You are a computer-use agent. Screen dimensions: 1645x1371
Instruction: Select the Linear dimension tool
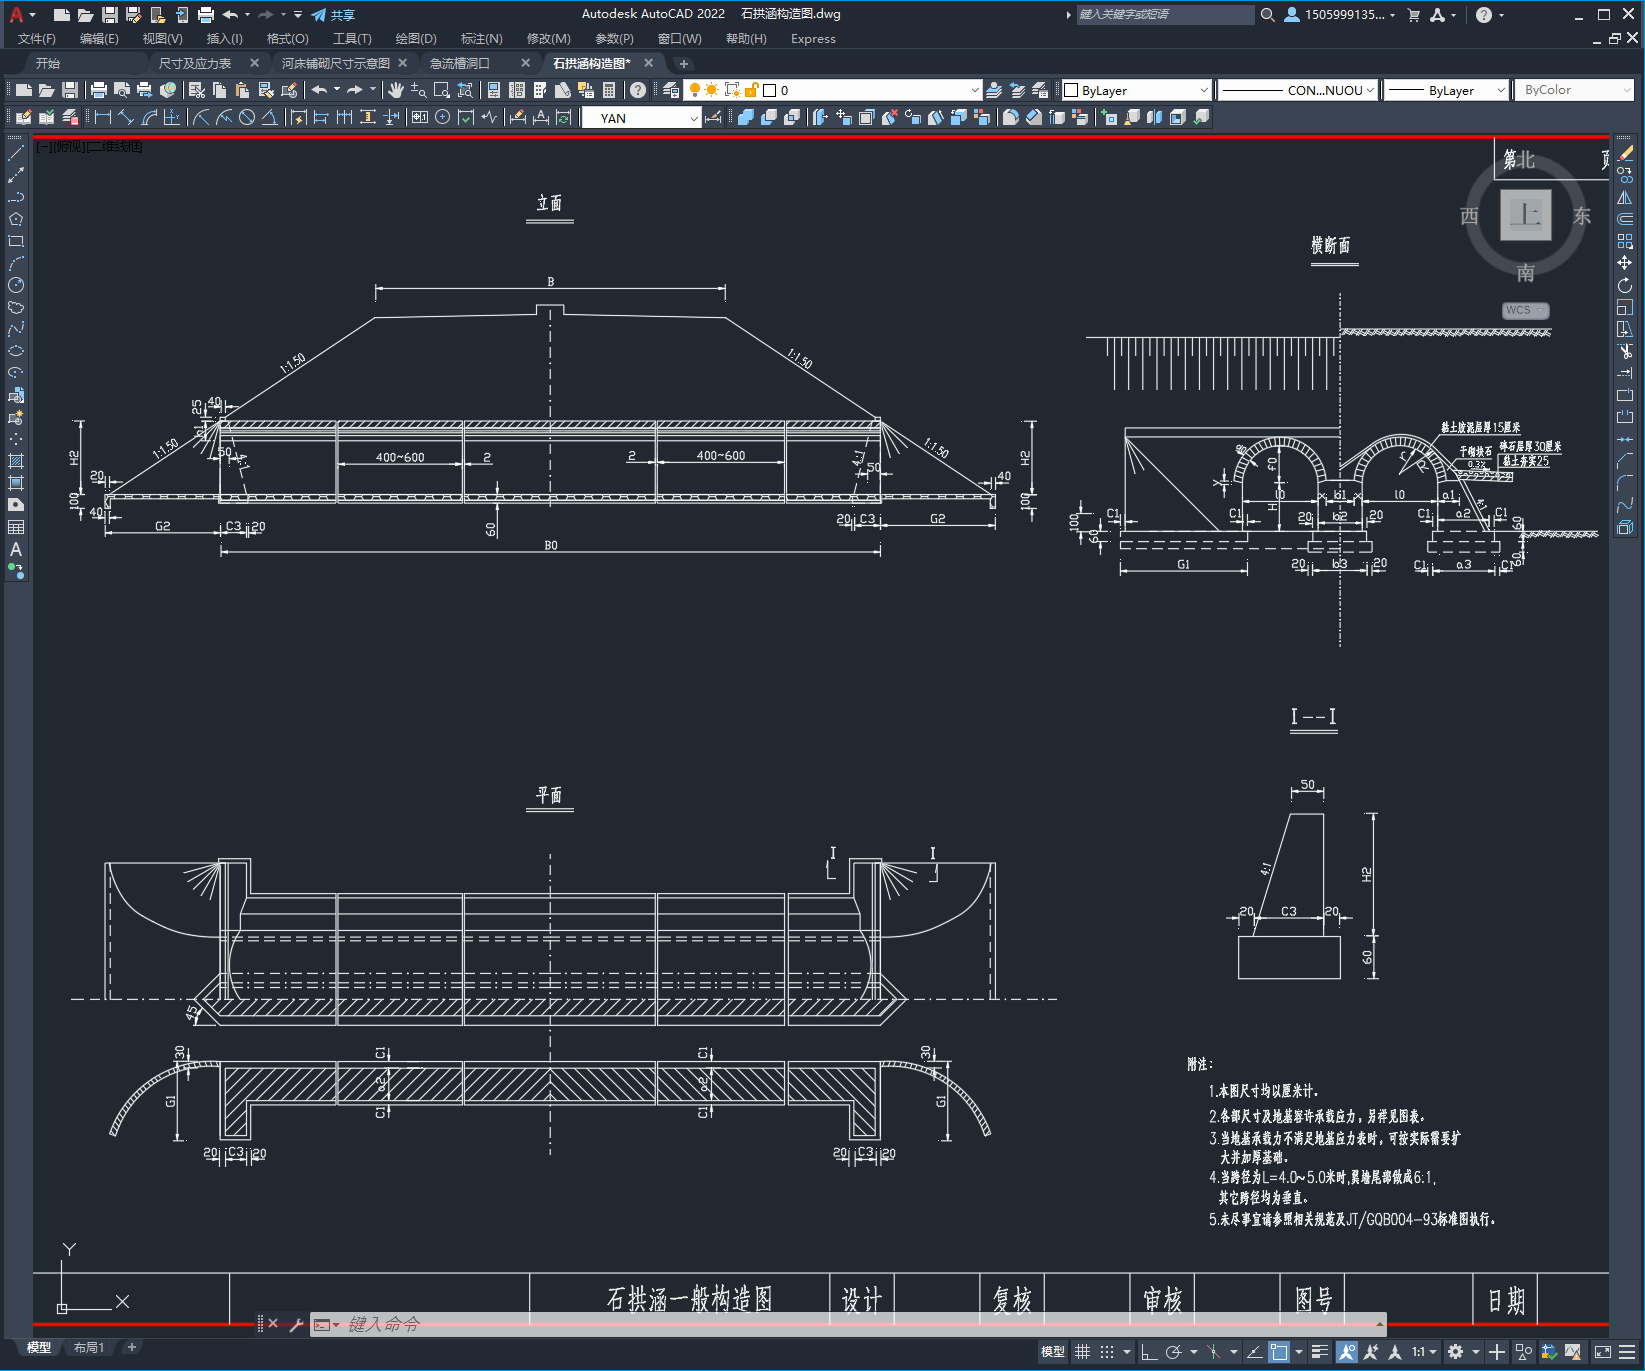point(102,117)
